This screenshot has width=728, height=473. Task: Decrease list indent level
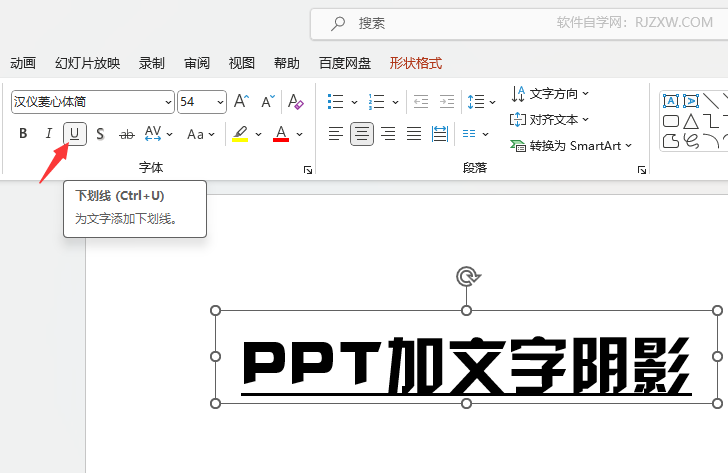(421, 101)
